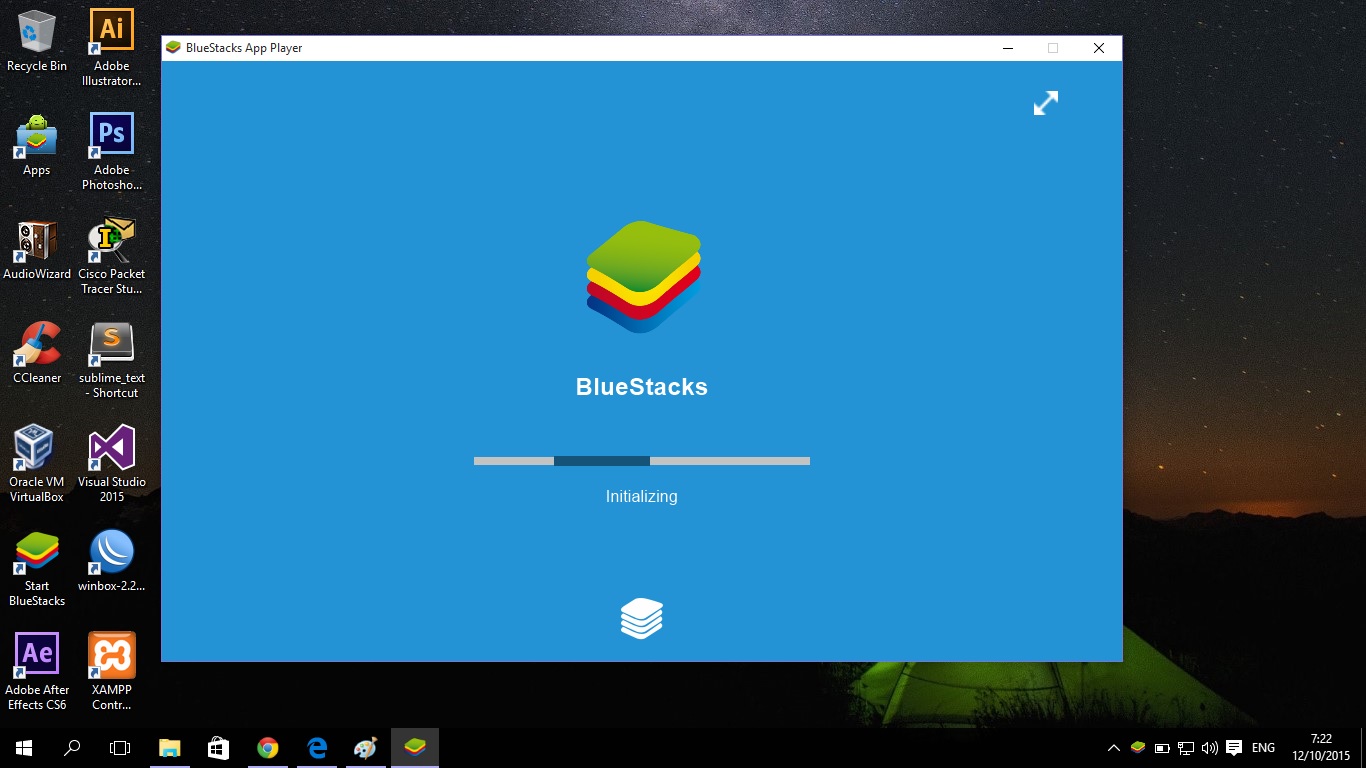Open Microsoft Edge from the taskbar
Viewport: 1366px width, 768px height.
point(317,748)
